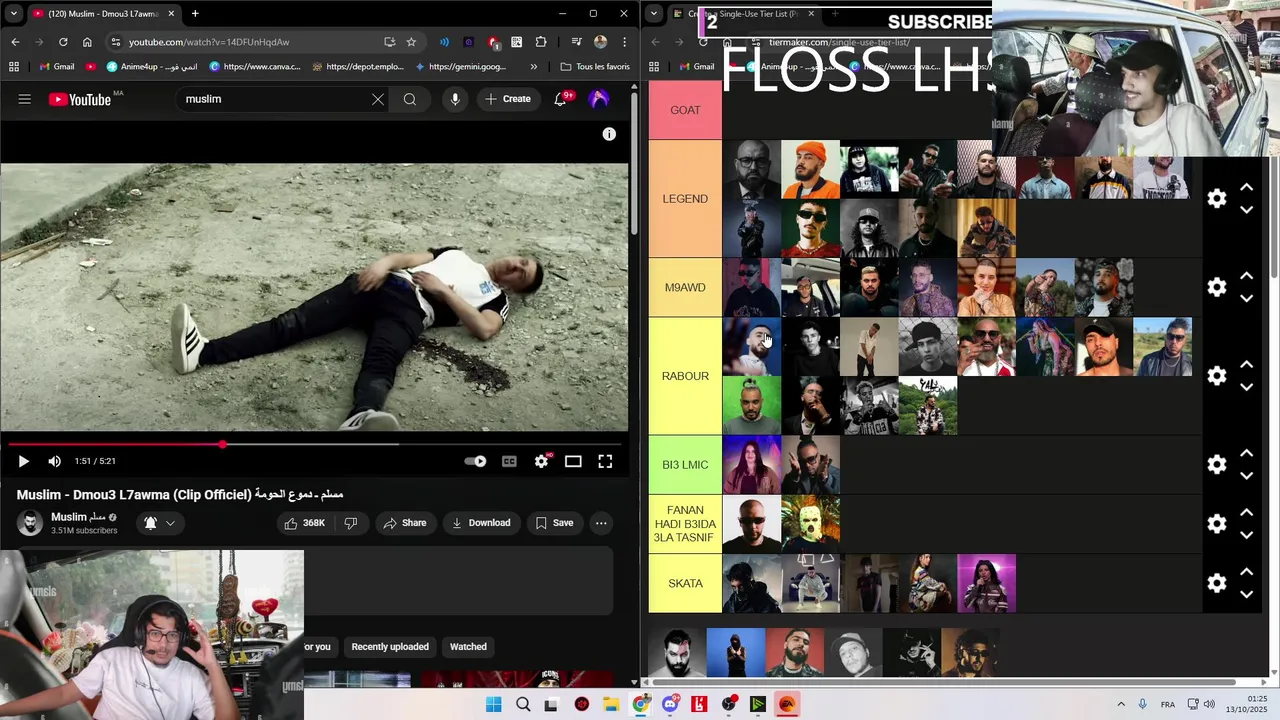1280x720 pixels.
Task: Switch to theater mode
Action: click(x=573, y=461)
